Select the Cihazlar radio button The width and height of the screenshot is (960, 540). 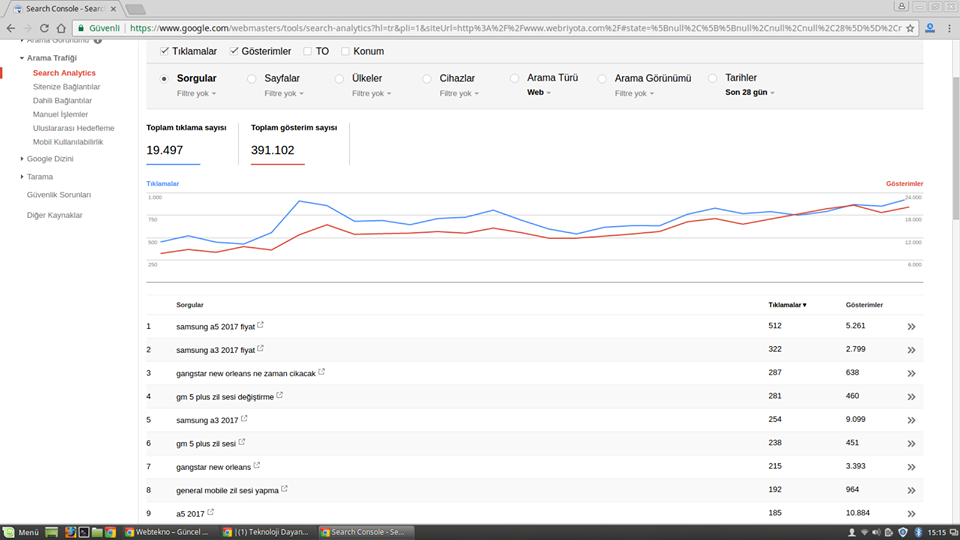point(427,78)
